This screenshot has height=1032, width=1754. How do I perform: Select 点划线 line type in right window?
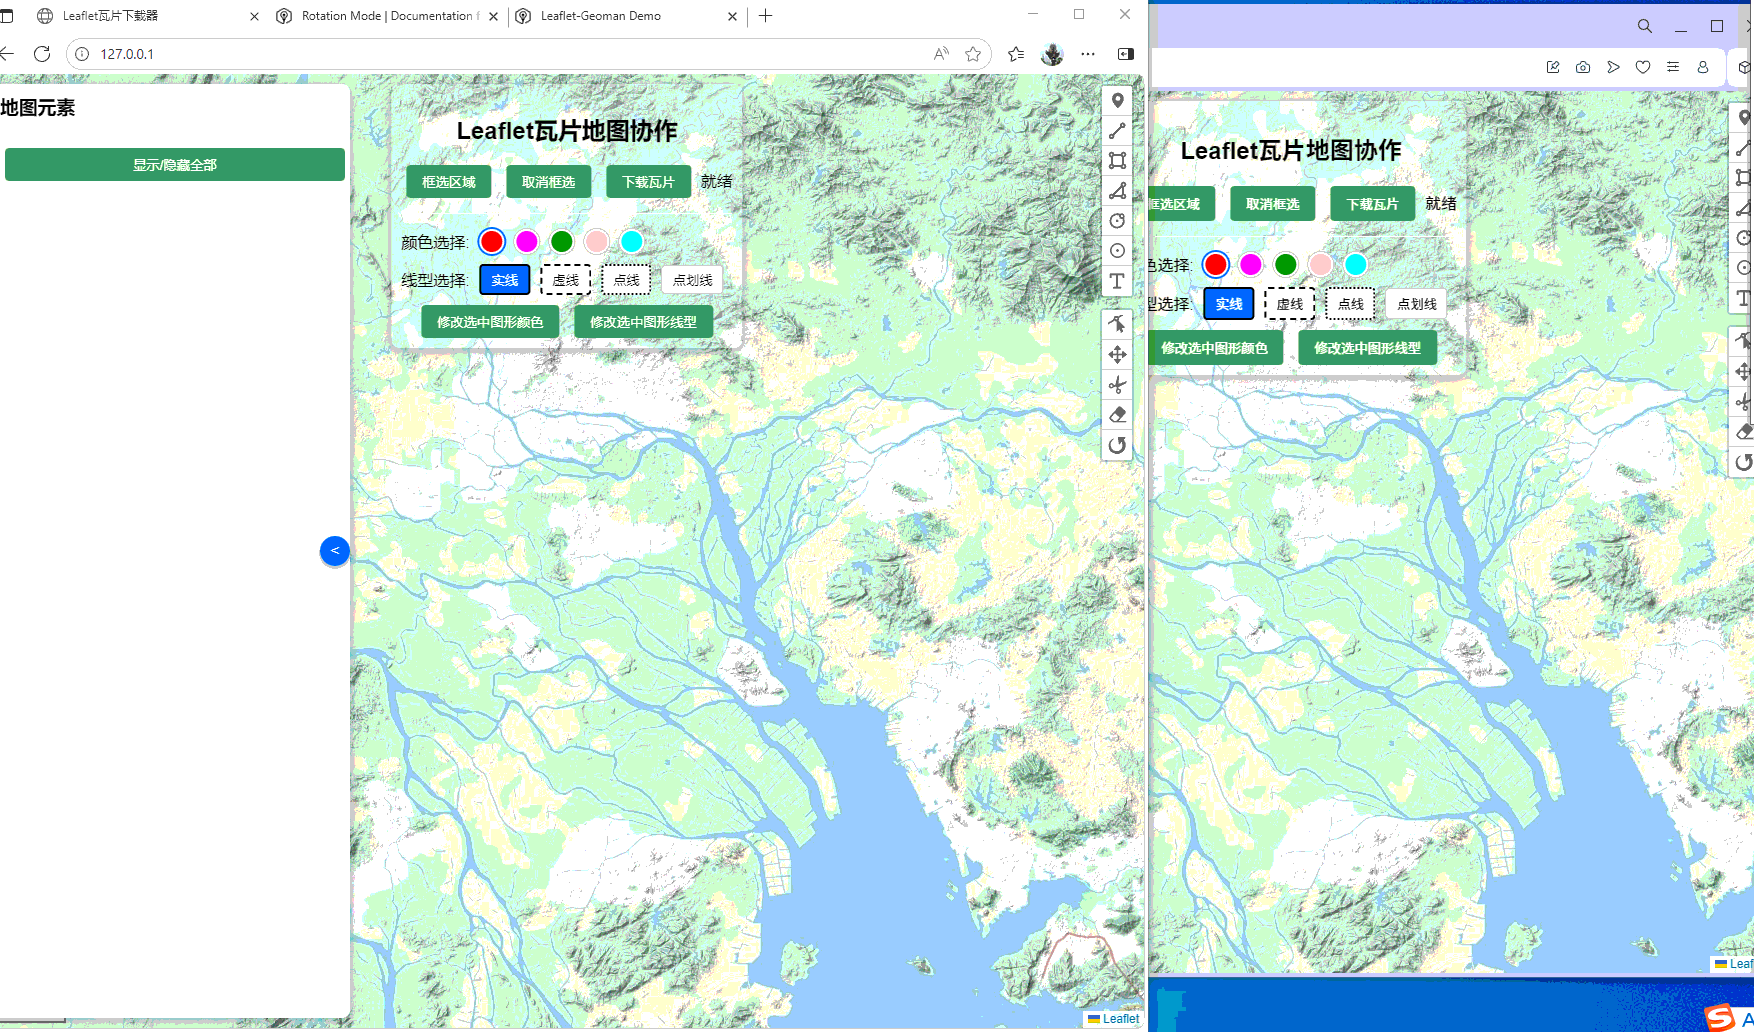point(1416,304)
